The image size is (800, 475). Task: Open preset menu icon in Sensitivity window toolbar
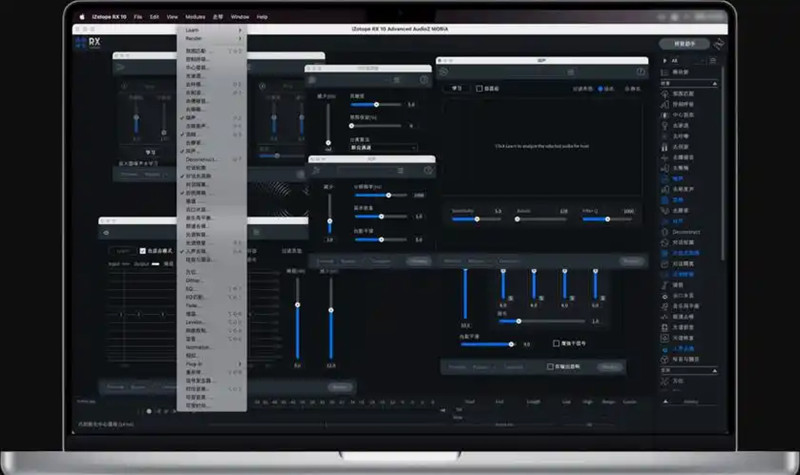570,72
